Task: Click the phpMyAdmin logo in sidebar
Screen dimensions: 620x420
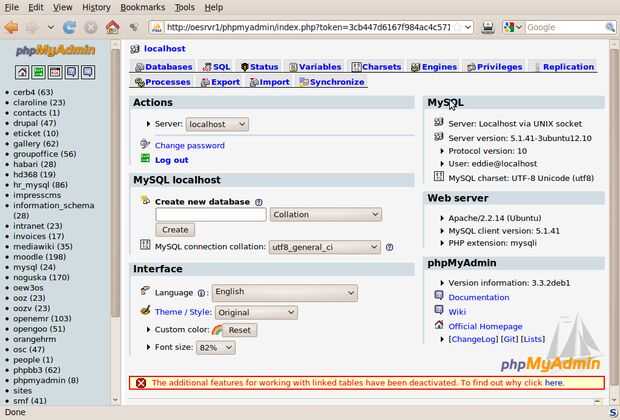Action: 55,50
